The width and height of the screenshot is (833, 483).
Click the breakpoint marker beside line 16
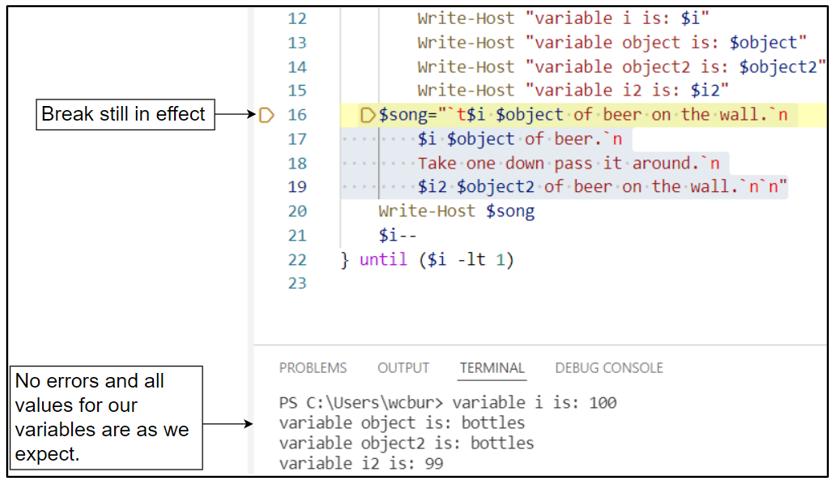(266, 115)
